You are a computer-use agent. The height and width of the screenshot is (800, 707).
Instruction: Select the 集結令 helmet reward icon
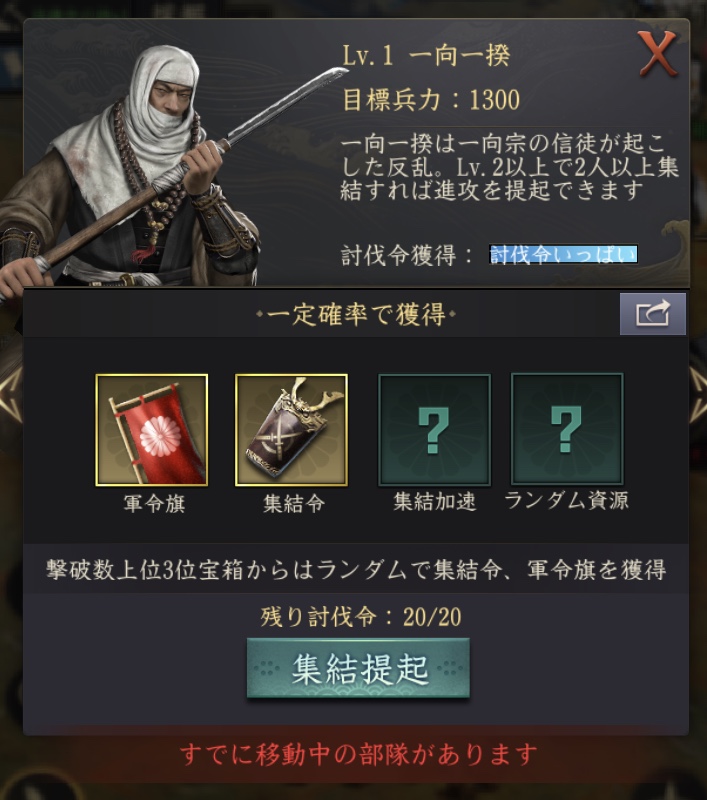click(291, 430)
